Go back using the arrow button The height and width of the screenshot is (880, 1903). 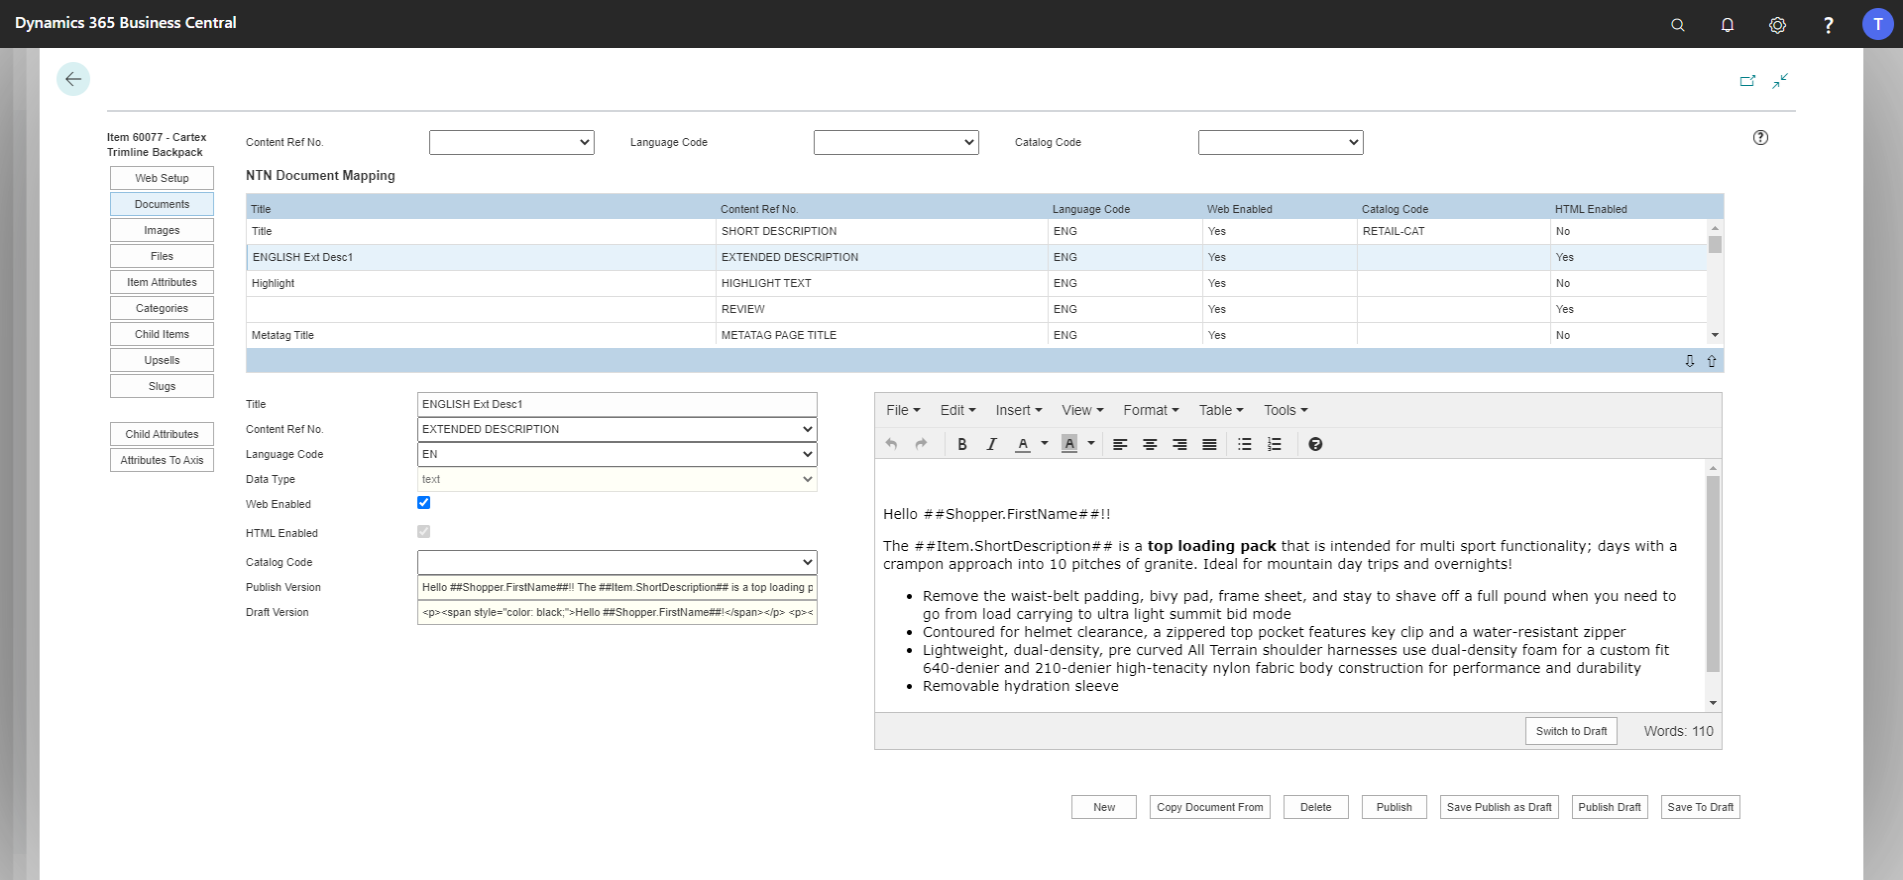coord(73,79)
